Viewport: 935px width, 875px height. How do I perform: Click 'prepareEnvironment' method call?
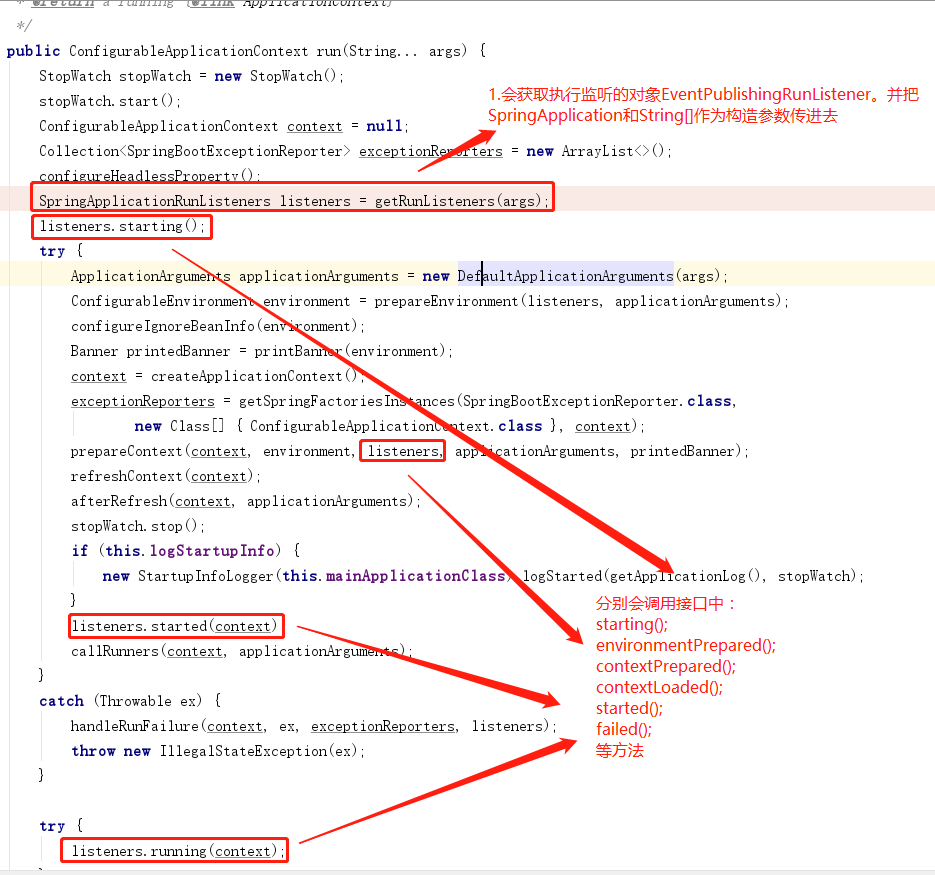447,301
